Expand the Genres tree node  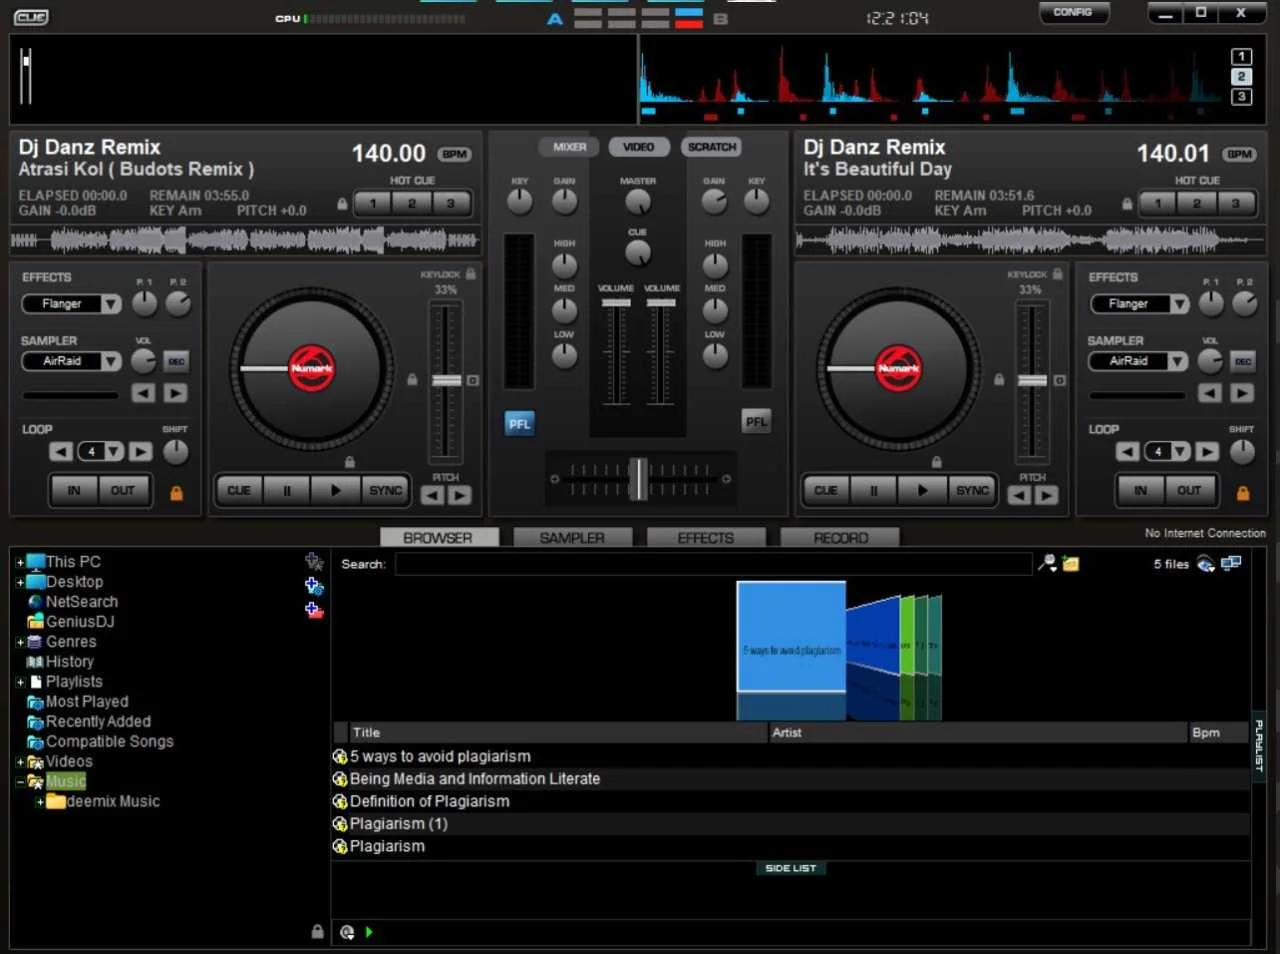20,642
